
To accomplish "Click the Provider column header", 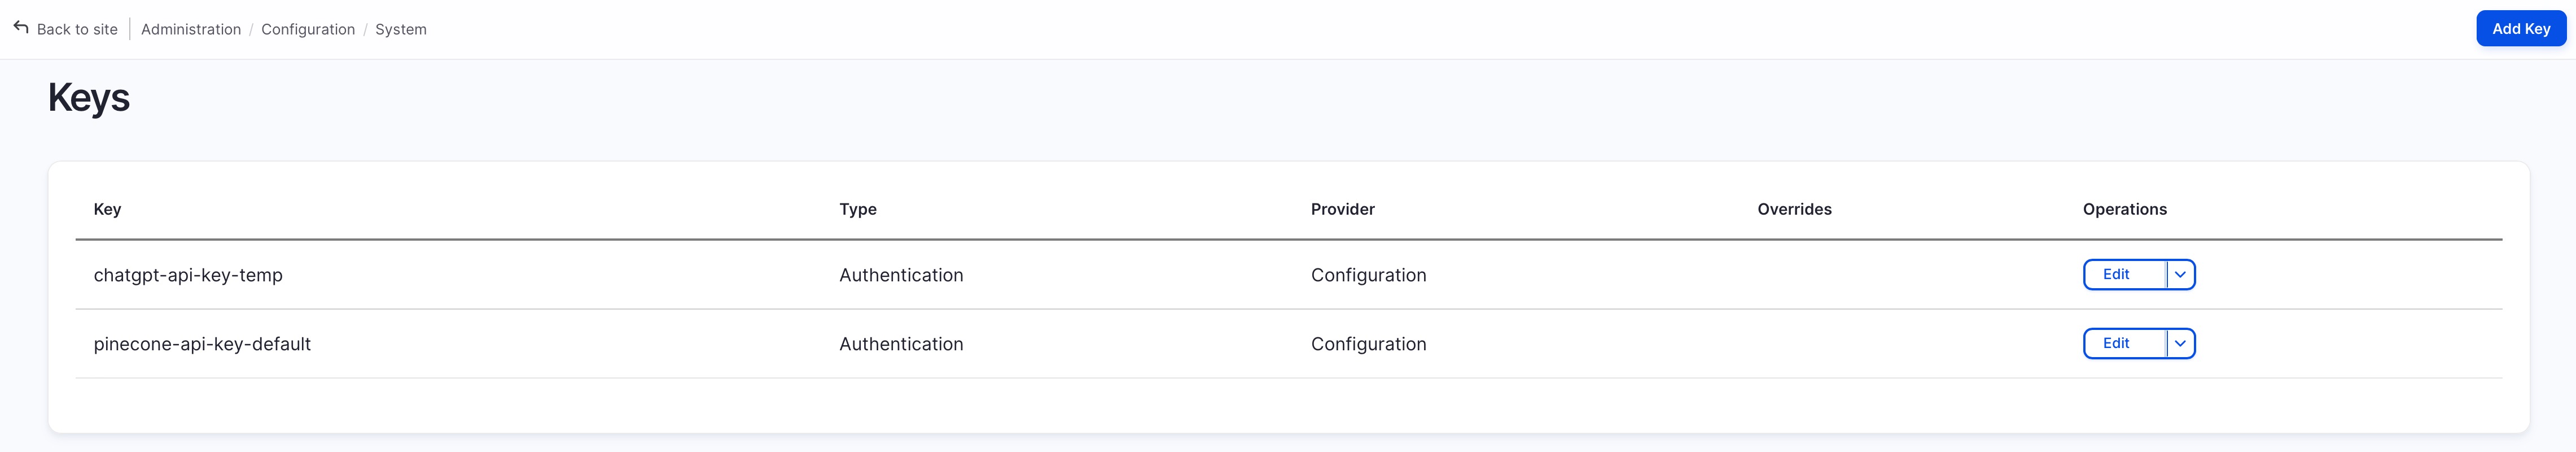I will [1342, 209].
